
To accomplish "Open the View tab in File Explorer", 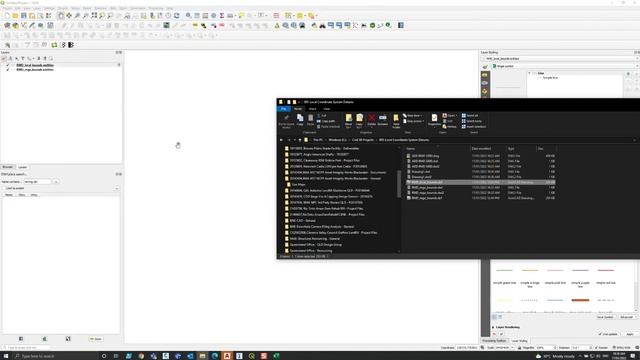I will click(327, 109).
